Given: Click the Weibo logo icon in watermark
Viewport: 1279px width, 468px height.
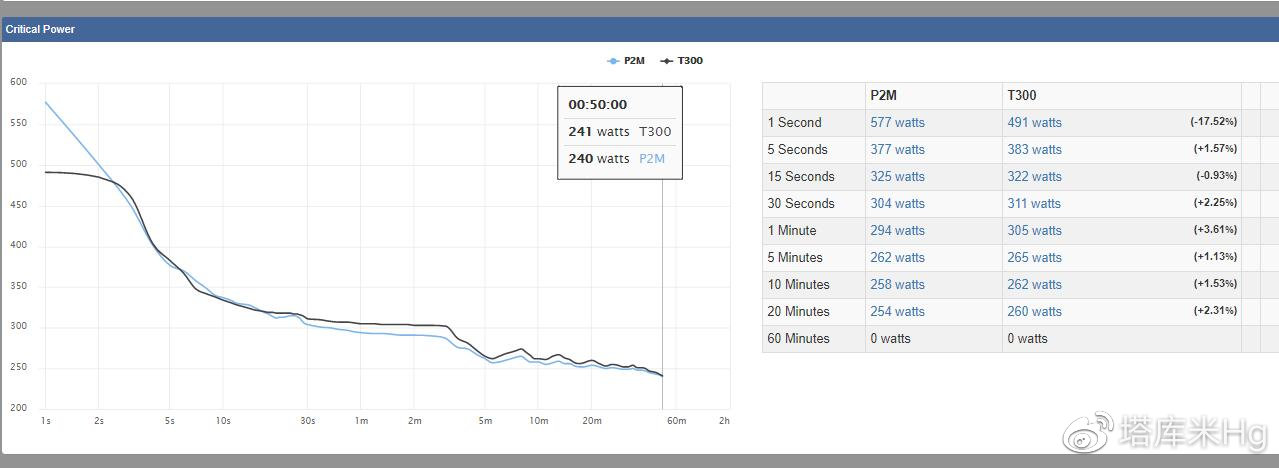Looking at the screenshot, I should 1087,431.
